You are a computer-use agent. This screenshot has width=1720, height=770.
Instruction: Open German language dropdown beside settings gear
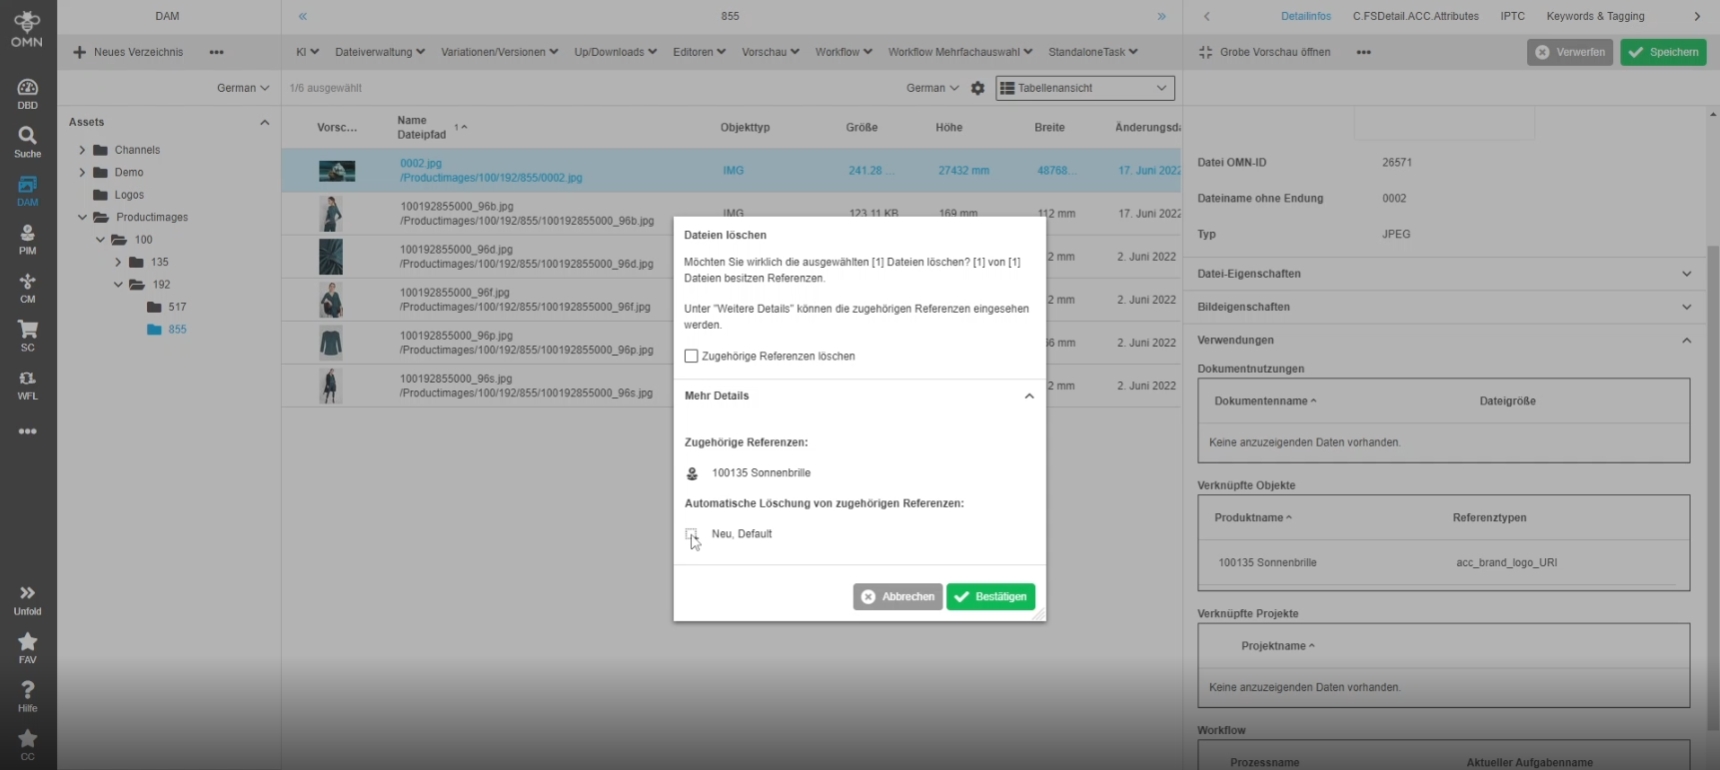[x=932, y=88]
